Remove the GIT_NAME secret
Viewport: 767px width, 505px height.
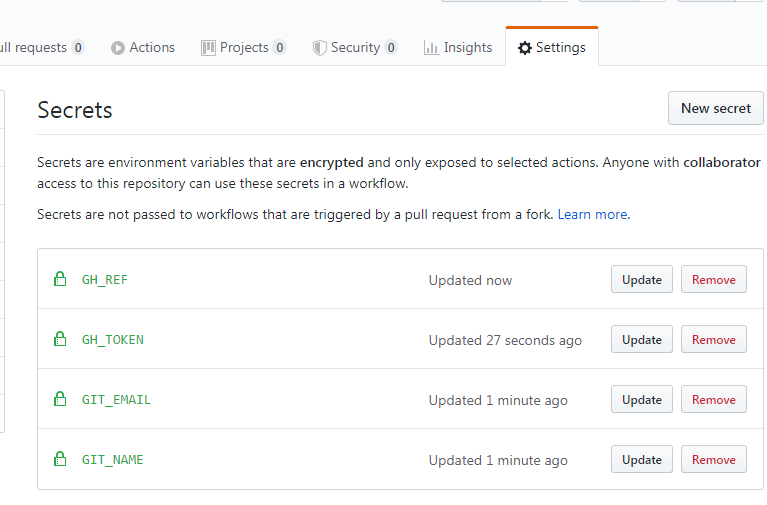(x=713, y=459)
